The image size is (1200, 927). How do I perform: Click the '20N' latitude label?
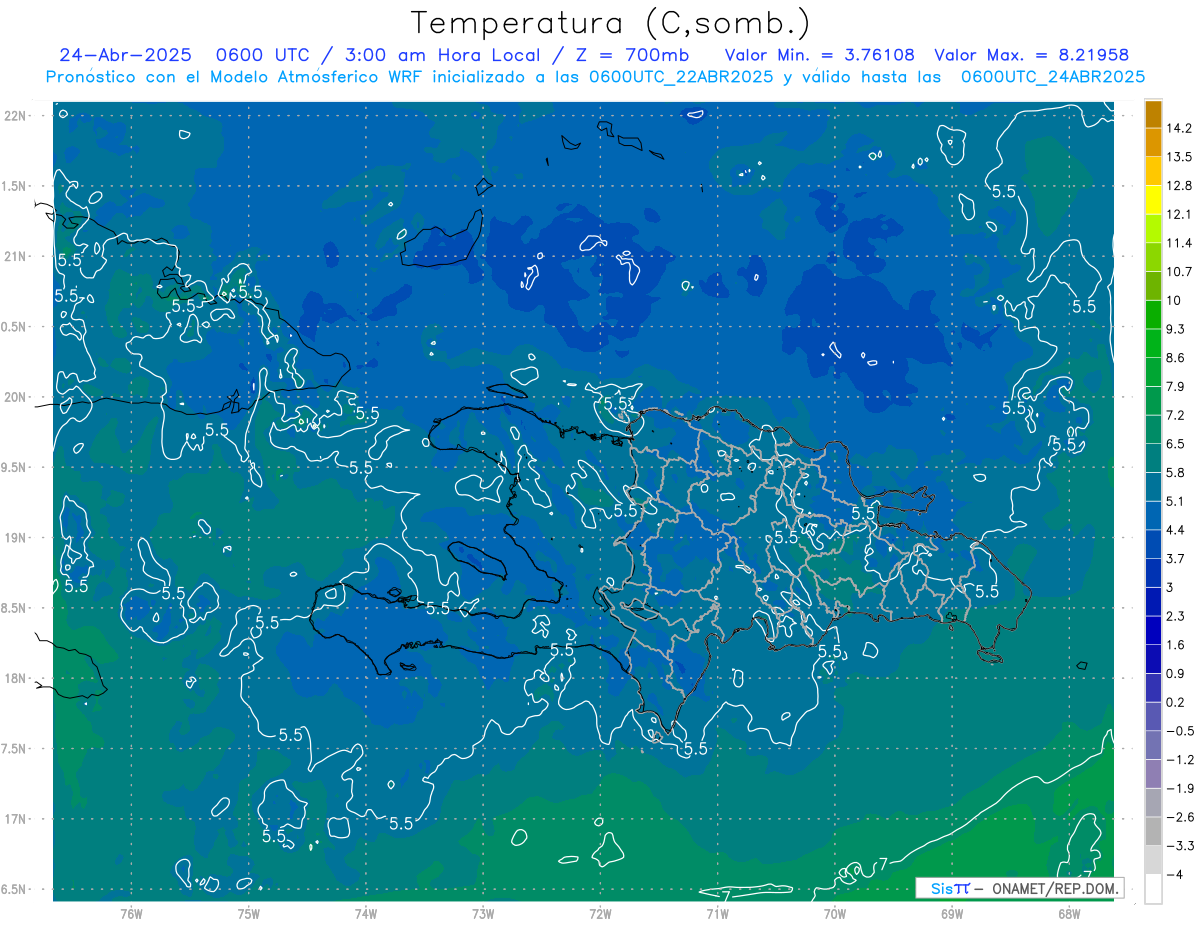[15, 397]
